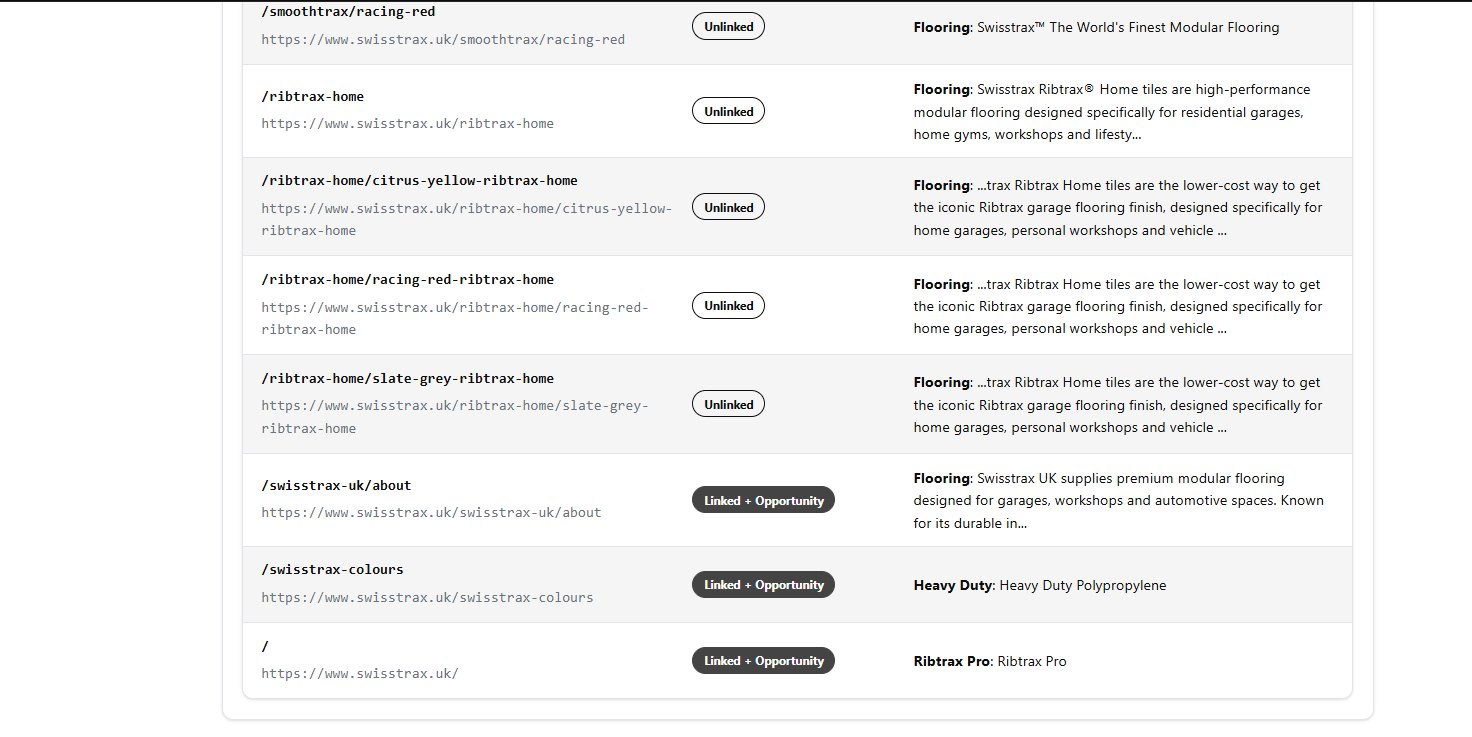Click the /ribtrax-home/slate-grey-ribtrax-home path heading
The image size is (1472, 737).
coord(407,379)
